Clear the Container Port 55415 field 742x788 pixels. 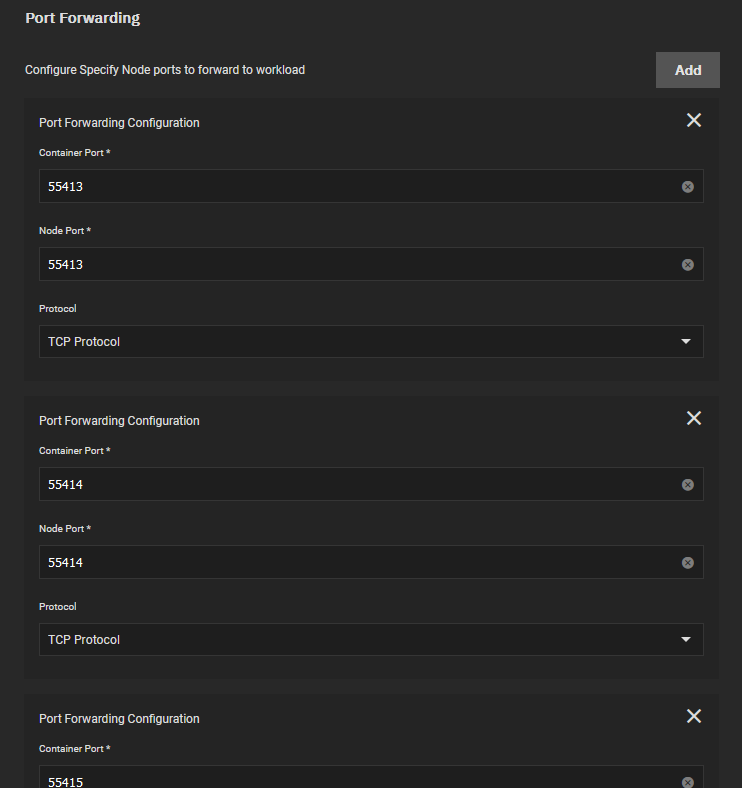point(688,782)
